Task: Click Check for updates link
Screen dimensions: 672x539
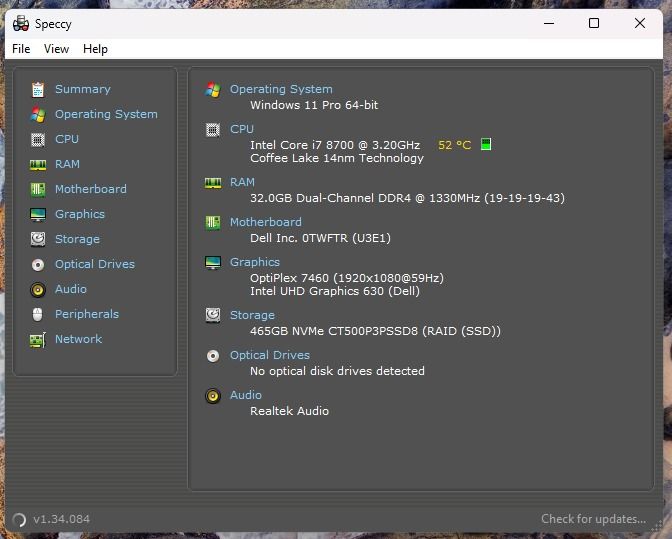Action: [x=593, y=519]
